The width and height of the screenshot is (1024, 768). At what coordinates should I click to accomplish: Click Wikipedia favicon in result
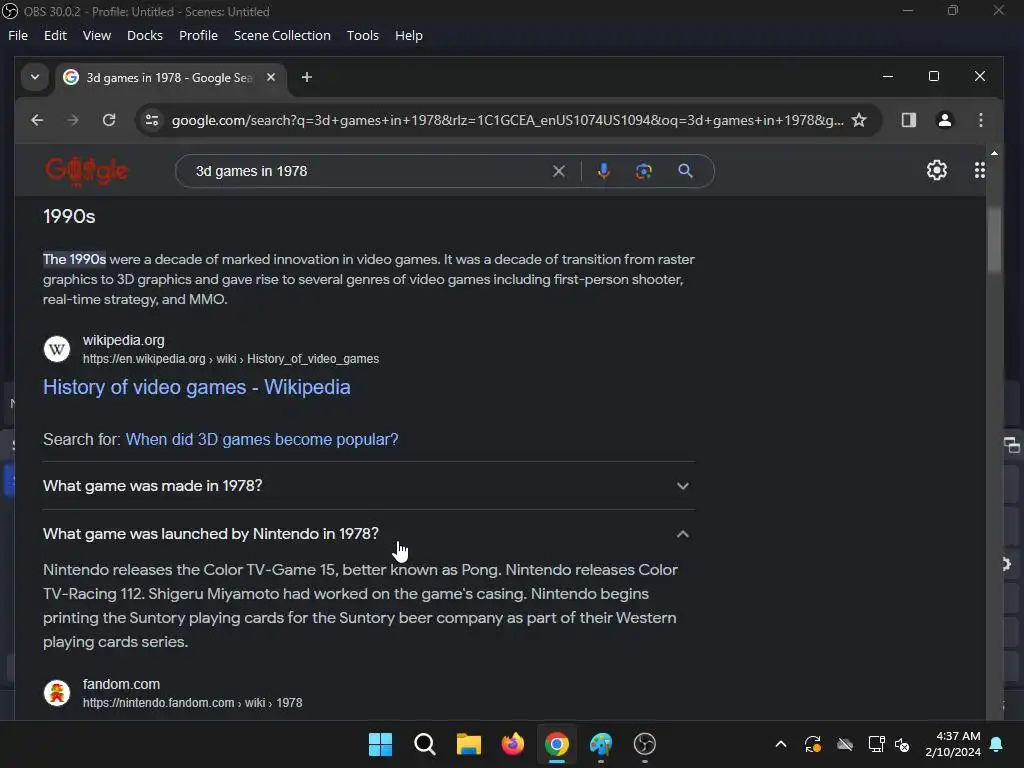[x=57, y=349]
